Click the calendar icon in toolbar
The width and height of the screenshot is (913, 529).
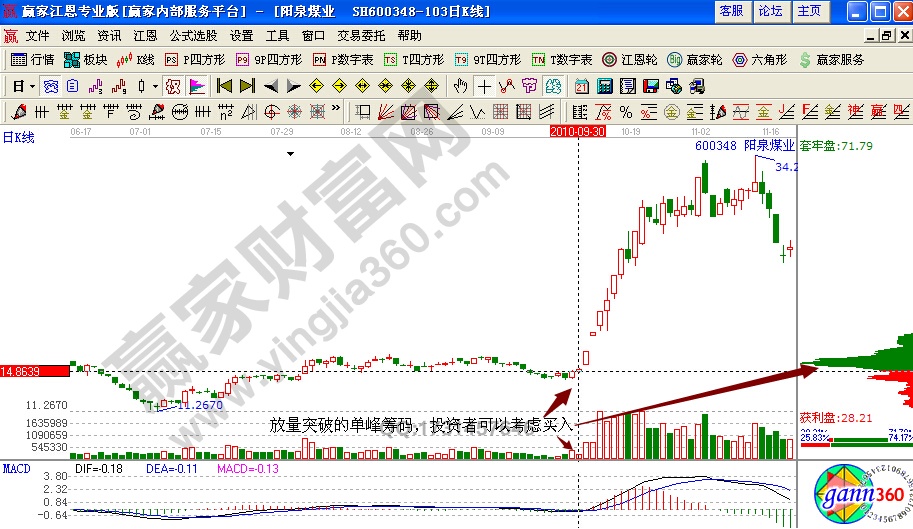[x=582, y=86]
